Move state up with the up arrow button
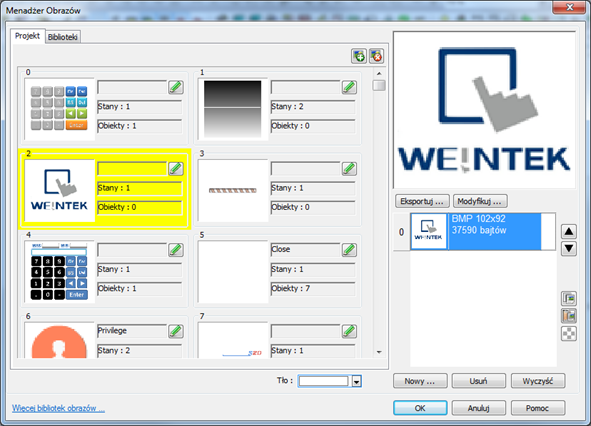591x426 pixels. [x=569, y=231]
